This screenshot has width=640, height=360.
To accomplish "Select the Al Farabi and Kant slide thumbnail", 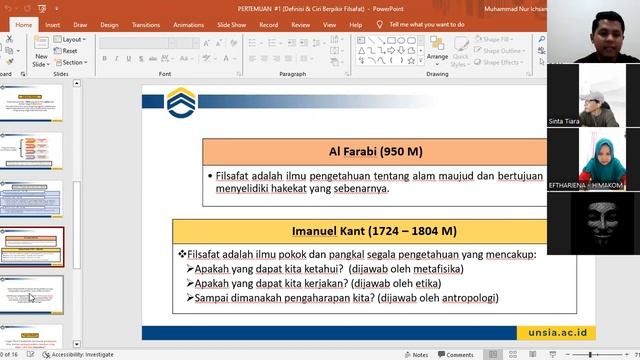I will point(31,247).
